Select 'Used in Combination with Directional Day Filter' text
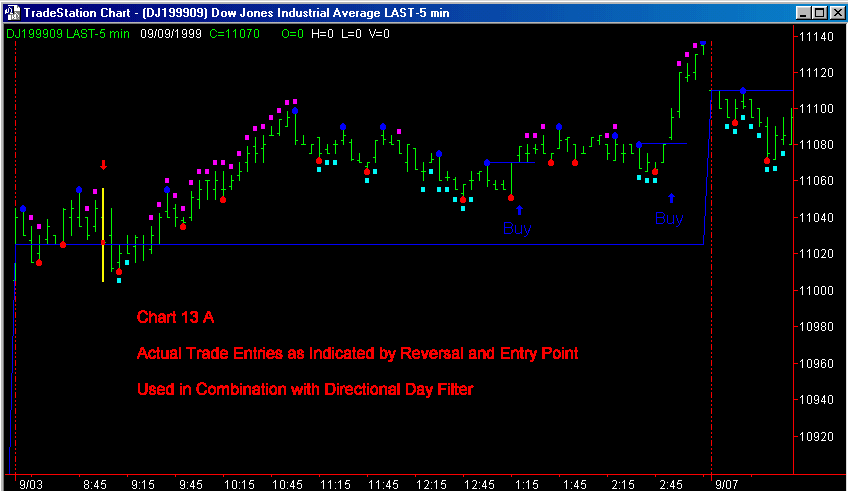Viewport: 848px width, 491px height. tap(305, 389)
